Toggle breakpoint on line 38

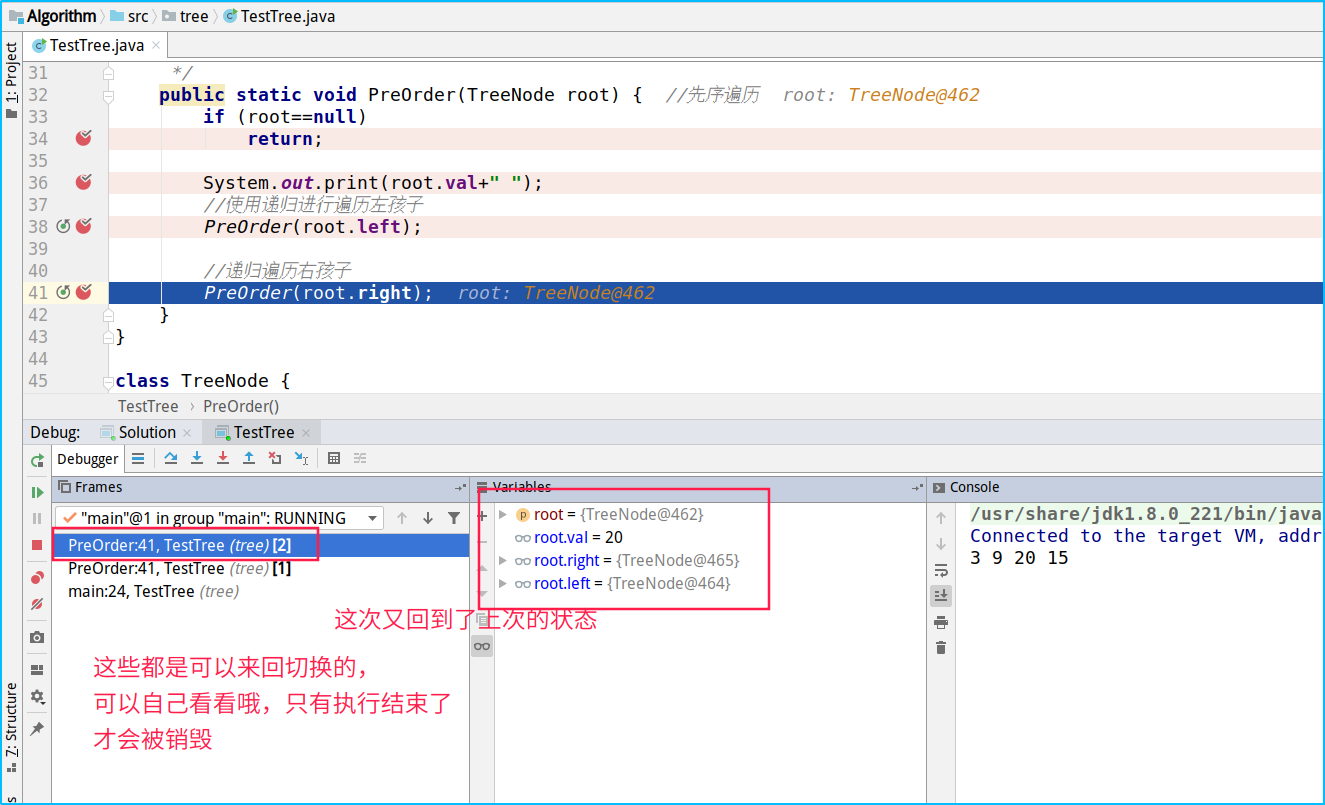84,226
